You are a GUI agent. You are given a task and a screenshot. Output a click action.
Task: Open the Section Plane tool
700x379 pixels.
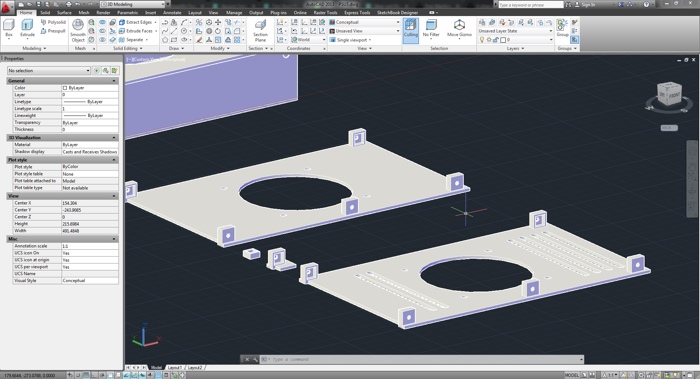260,30
